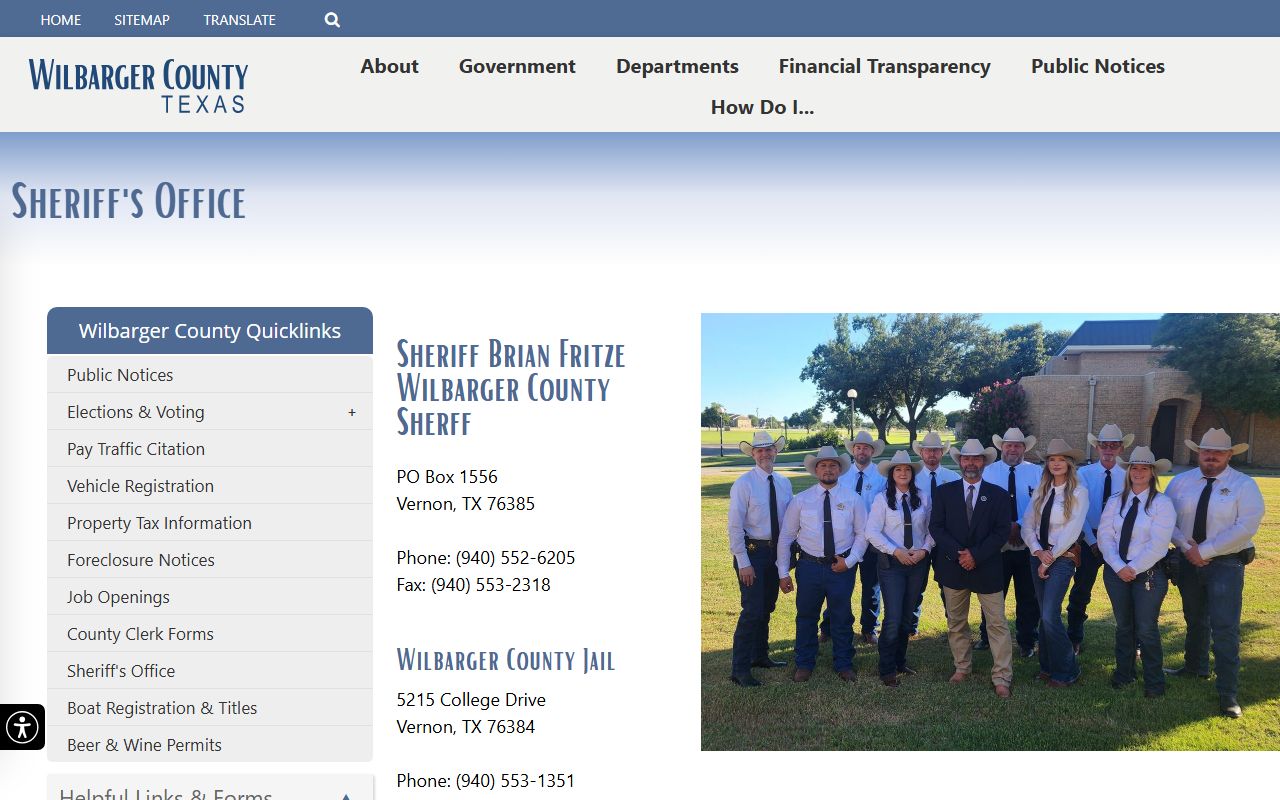Screen dimensions: 1280x800
Task: Open the About menu
Action: pyautogui.click(x=390, y=66)
